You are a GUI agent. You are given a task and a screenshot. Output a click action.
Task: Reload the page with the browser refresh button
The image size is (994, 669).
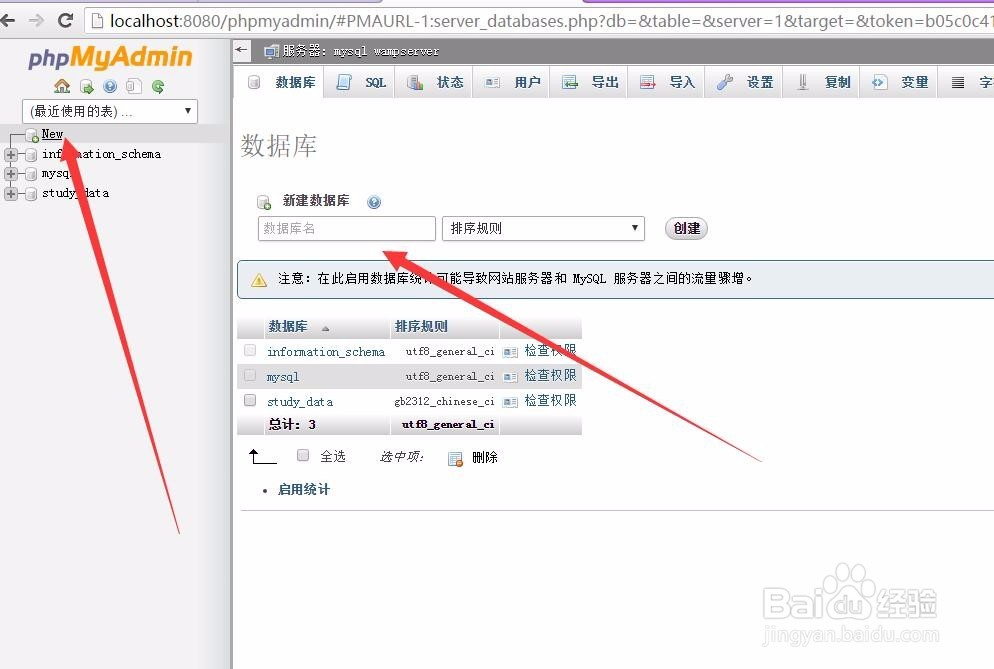(65, 20)
